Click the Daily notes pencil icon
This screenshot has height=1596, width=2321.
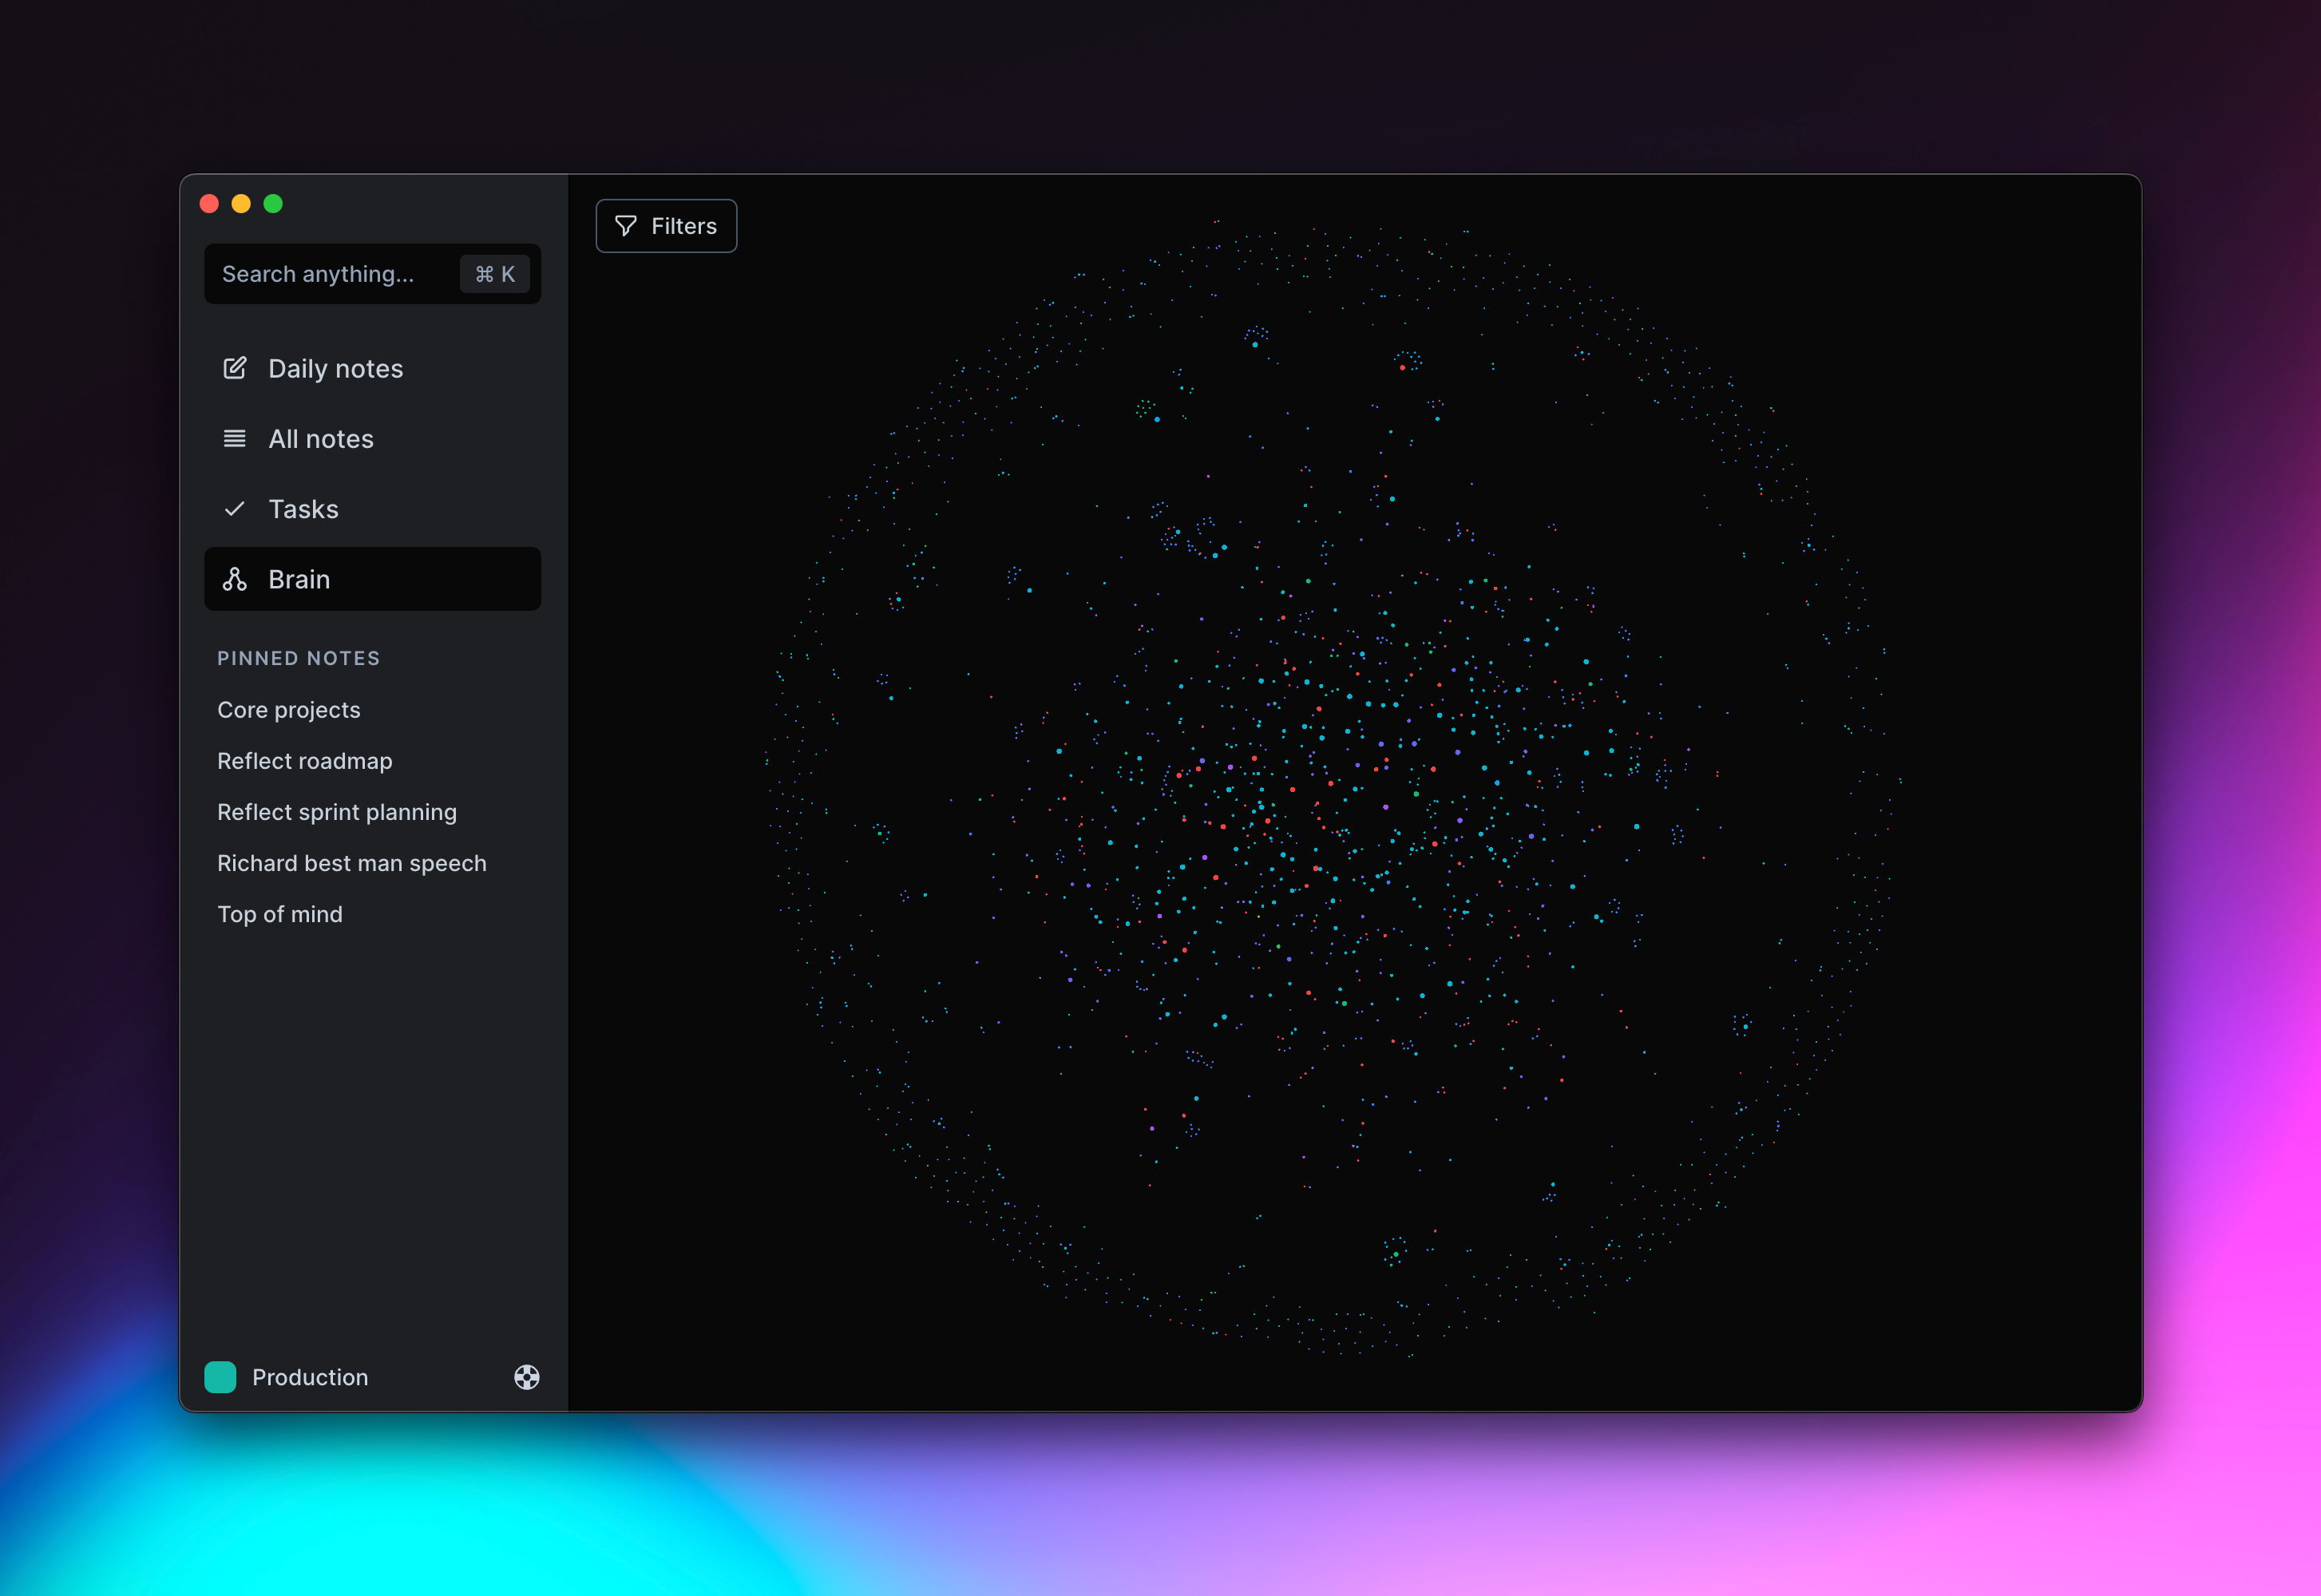click(x=235, y=368)
